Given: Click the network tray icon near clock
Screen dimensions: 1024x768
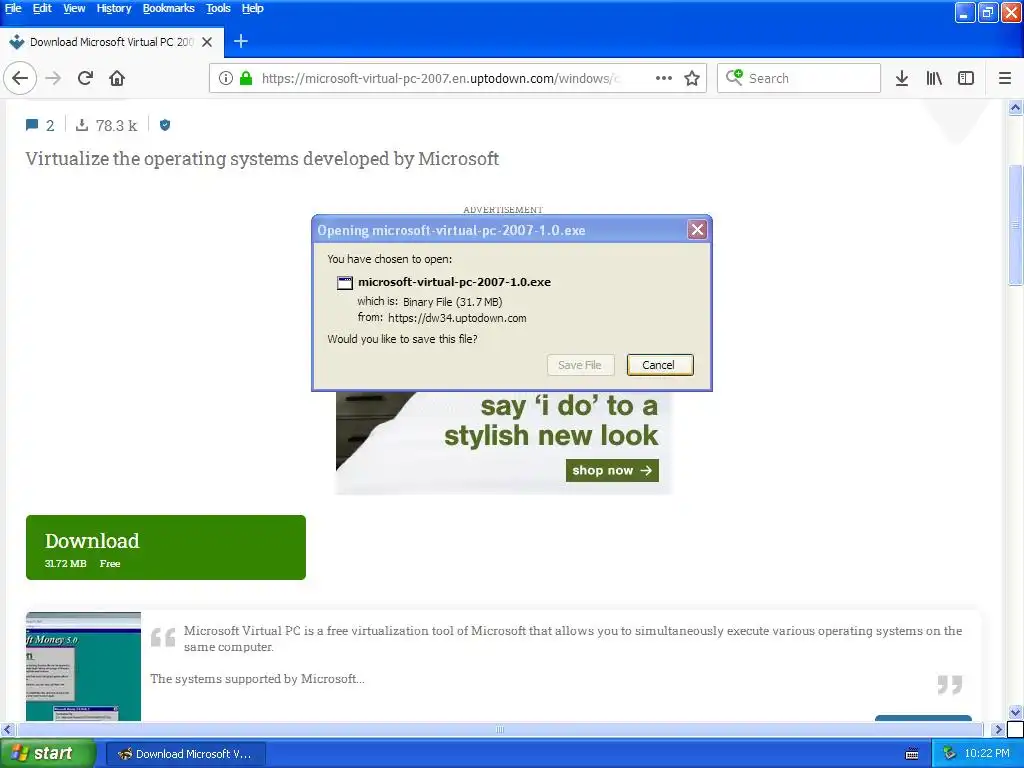Looking at the screenshot, I should (949, 754).
